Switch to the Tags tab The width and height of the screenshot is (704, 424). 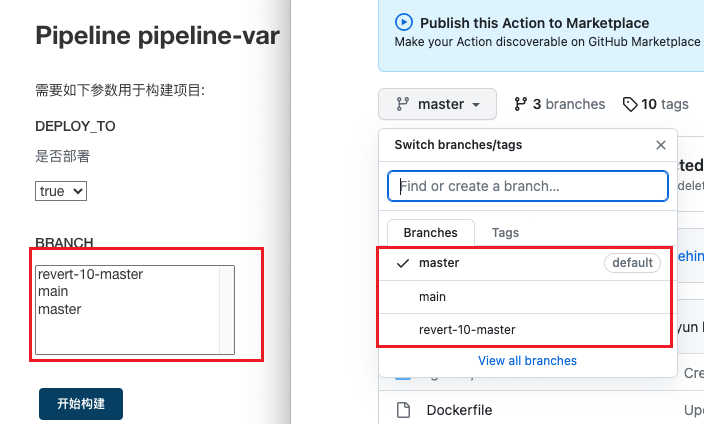pyautogui.click(x=505, y=233)
